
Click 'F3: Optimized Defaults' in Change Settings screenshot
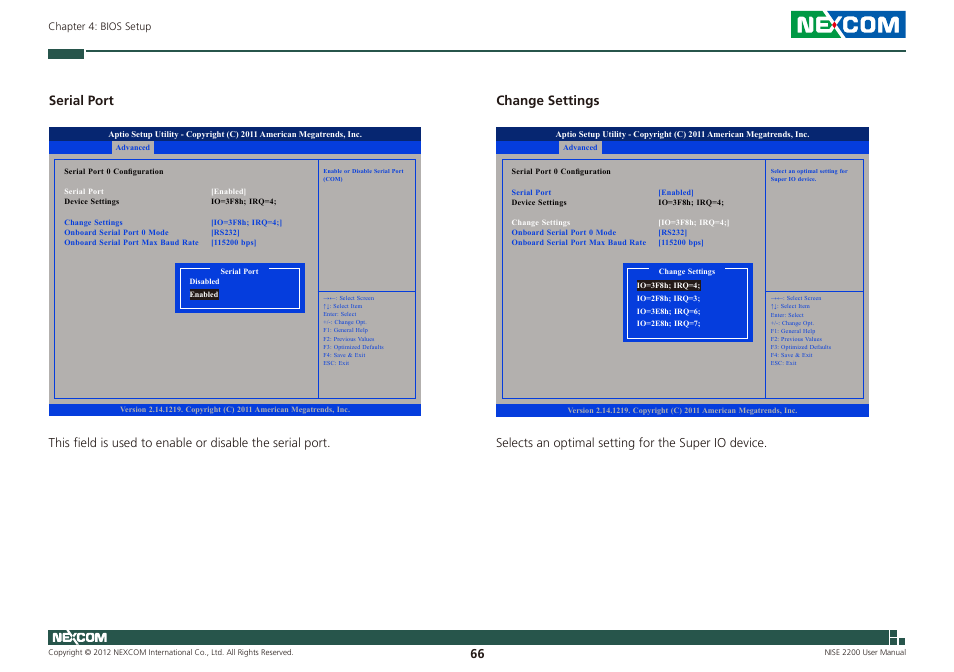point(801,347)
